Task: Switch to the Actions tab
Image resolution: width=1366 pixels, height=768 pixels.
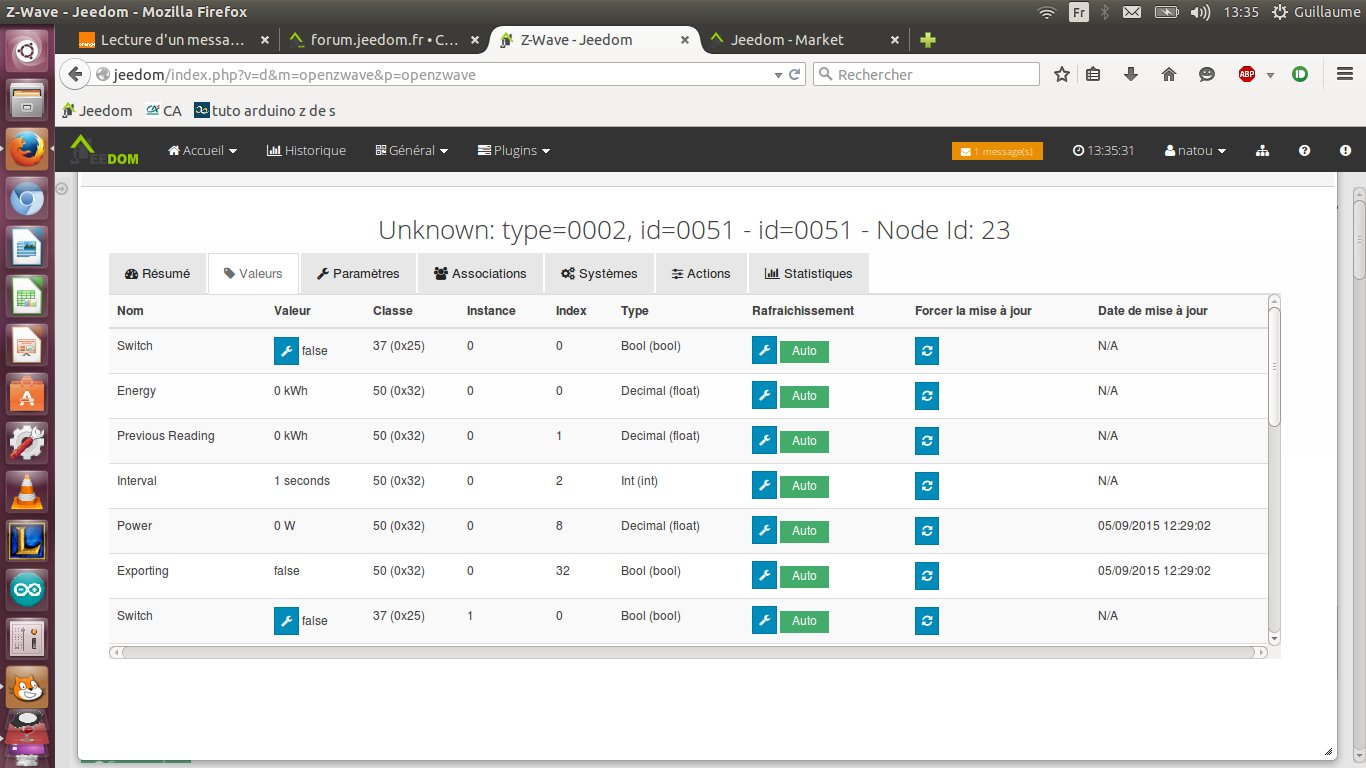Action: pos(701,273)
